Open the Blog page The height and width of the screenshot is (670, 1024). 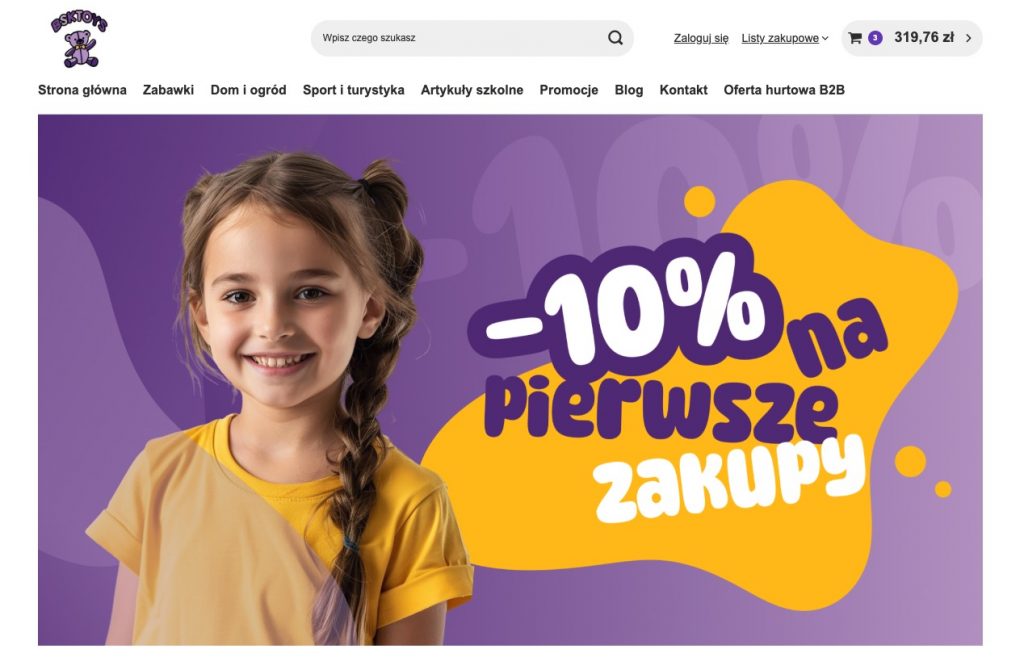[x=629, y=90]
